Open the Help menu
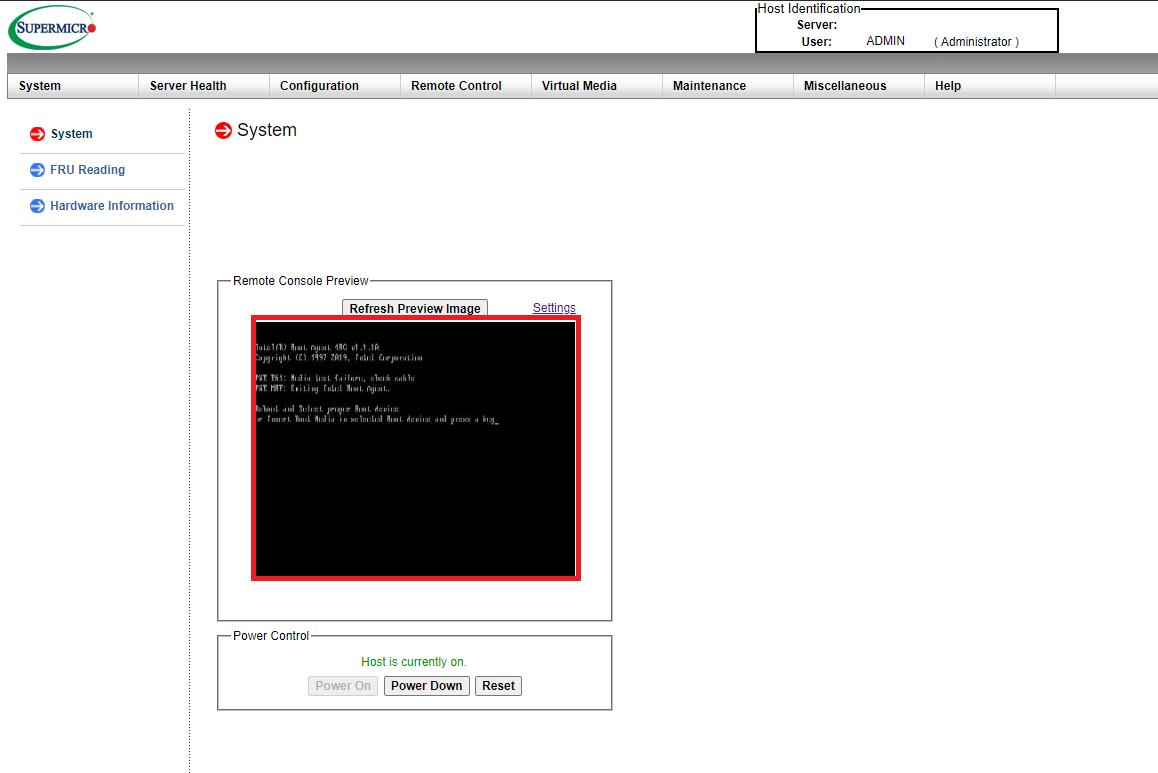The image size is (1158, 773). [x=948, y=86]
